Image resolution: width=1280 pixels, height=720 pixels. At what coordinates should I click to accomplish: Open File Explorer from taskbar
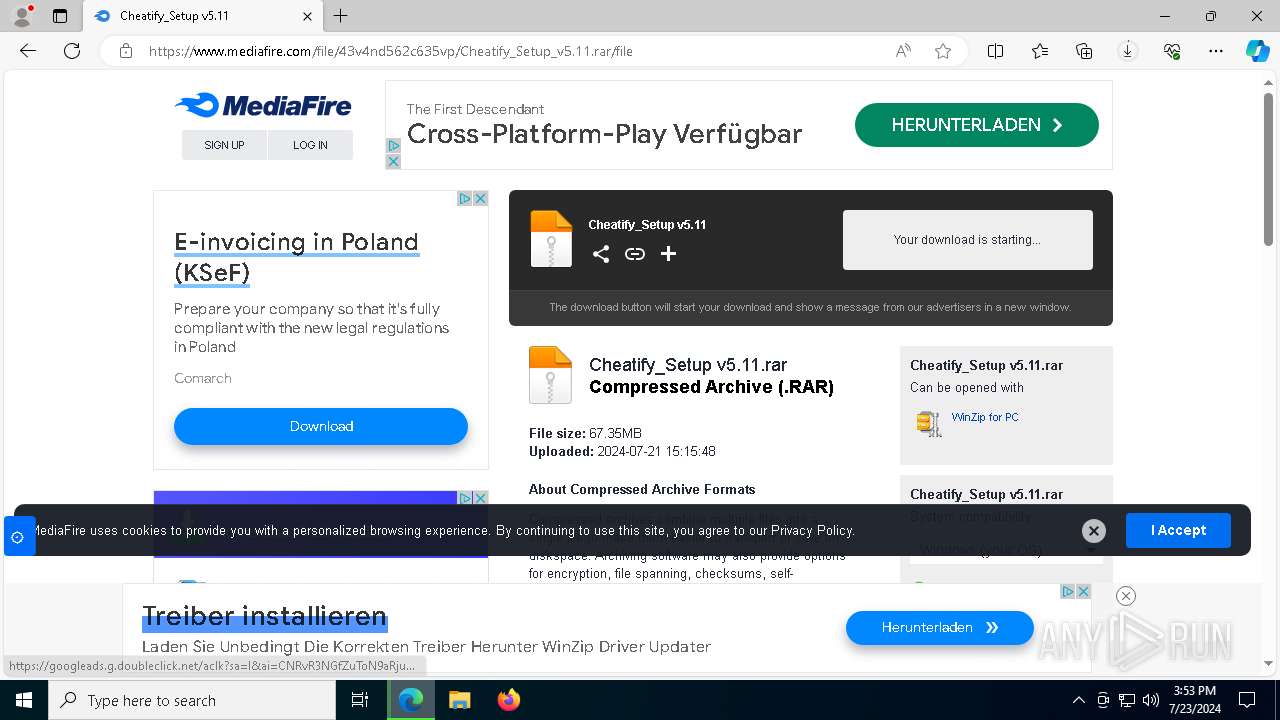[459, 700]
